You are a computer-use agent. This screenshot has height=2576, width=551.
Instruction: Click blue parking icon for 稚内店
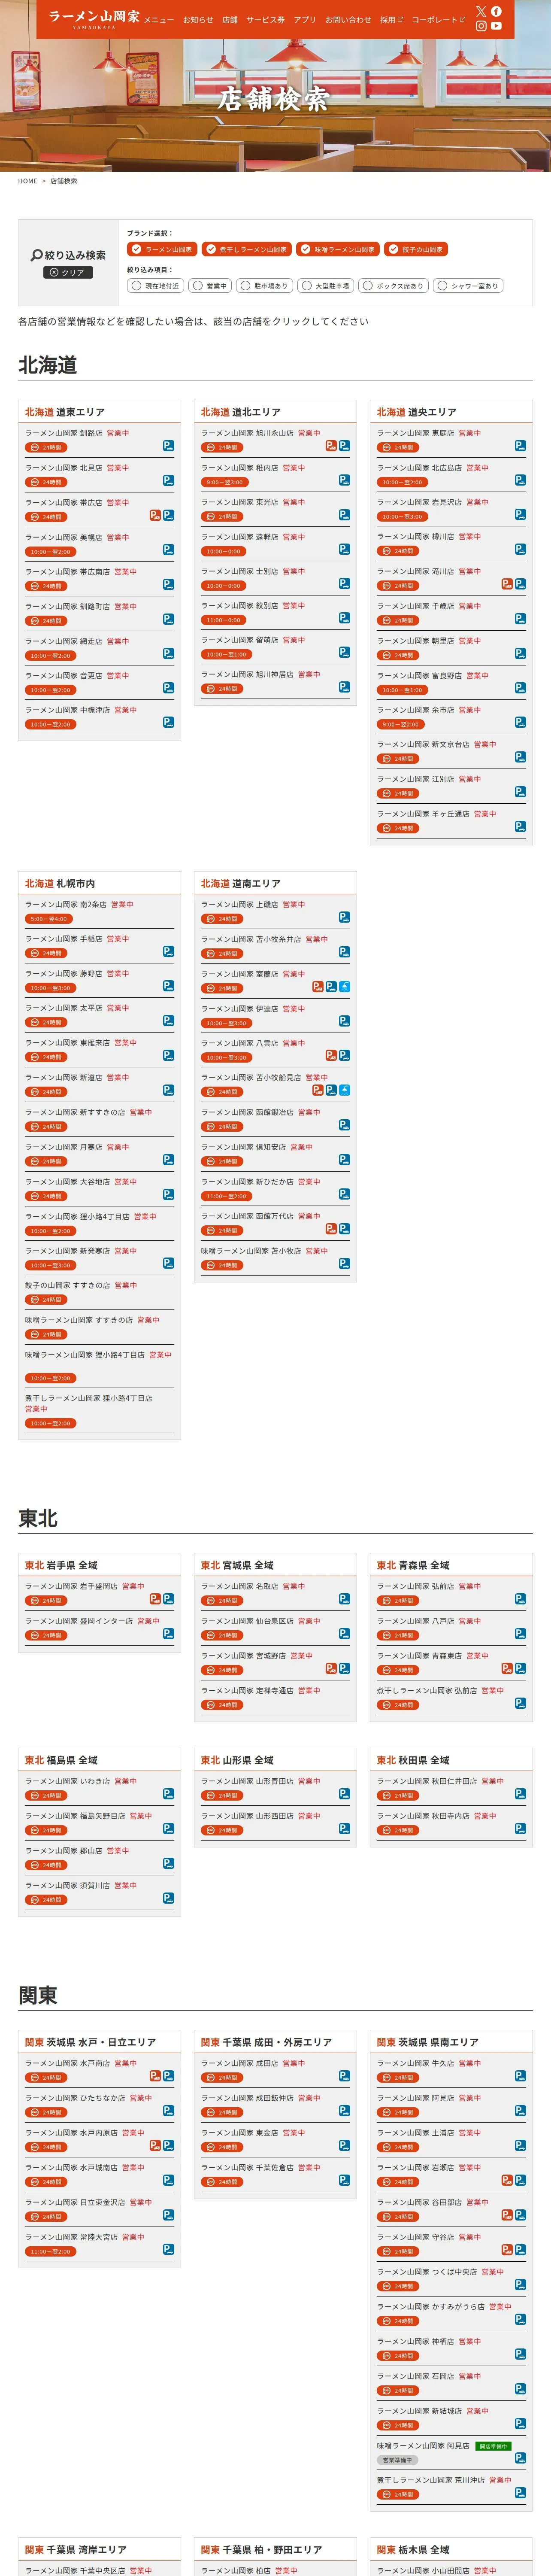[x=344, y=480]
